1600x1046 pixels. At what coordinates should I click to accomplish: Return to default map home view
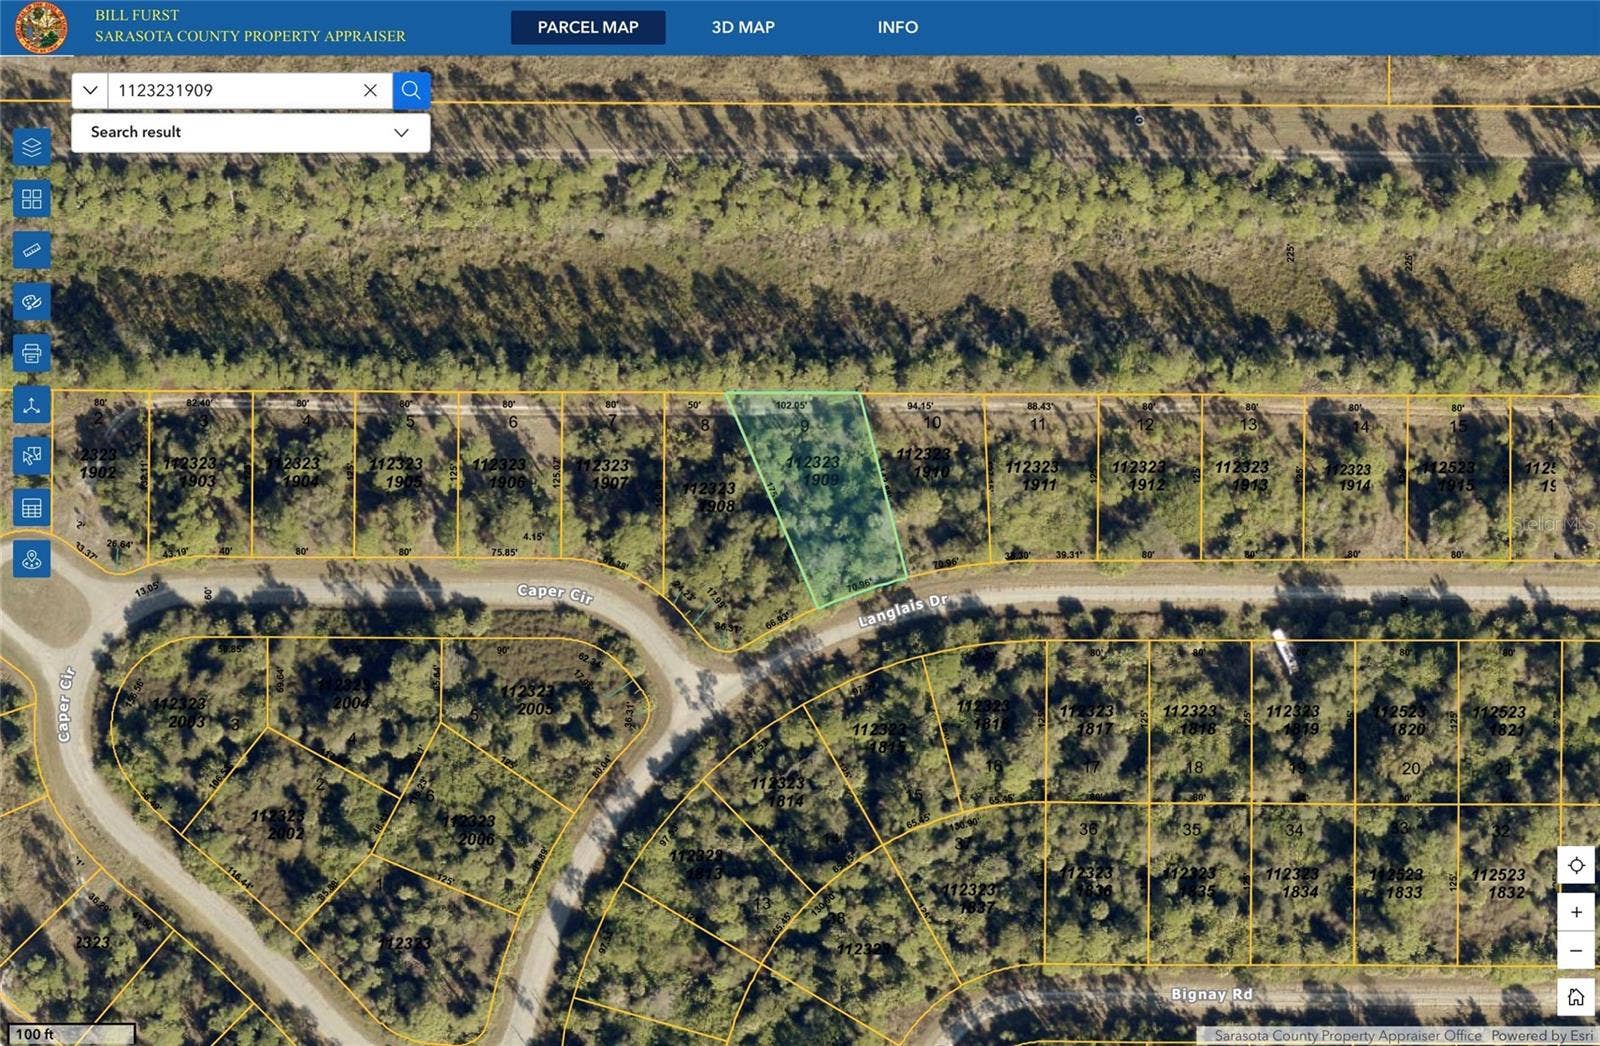coord(1576,997)
